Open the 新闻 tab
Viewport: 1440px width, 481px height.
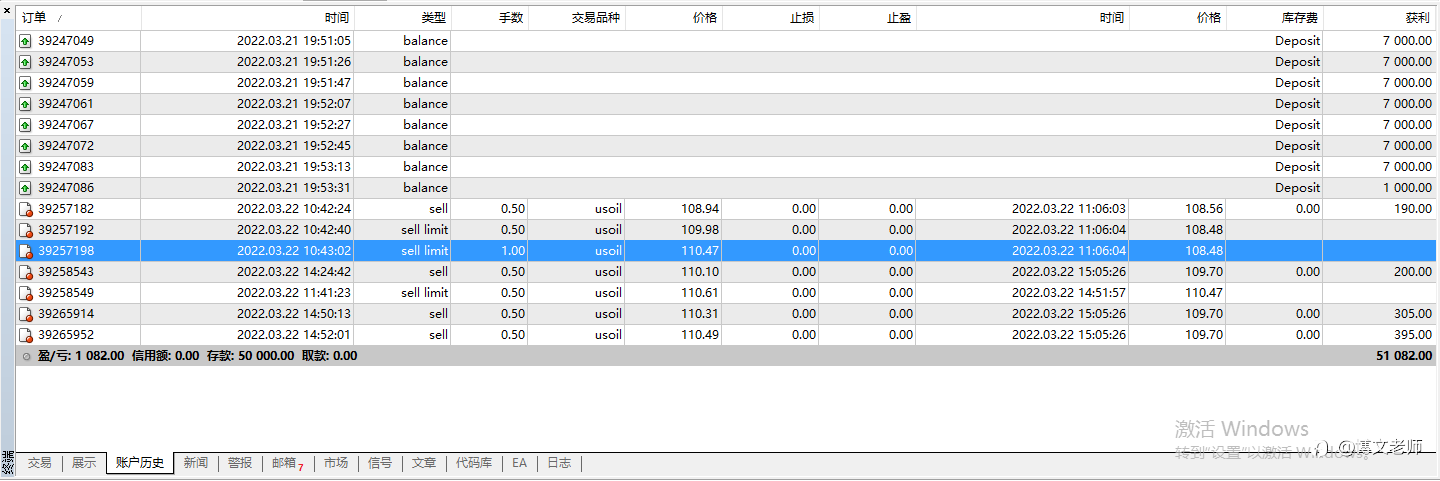point(196,463)
